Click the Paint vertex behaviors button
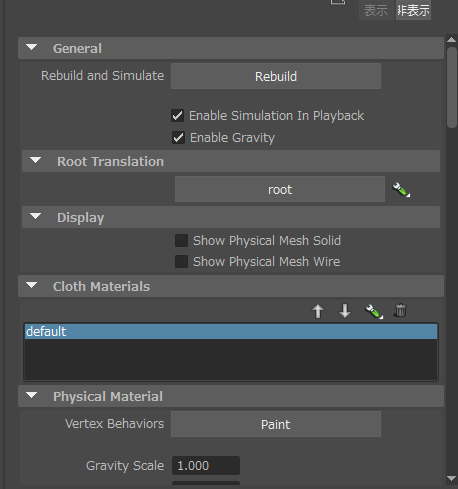This screenshot has height=489, width=458. coord(276,424)
